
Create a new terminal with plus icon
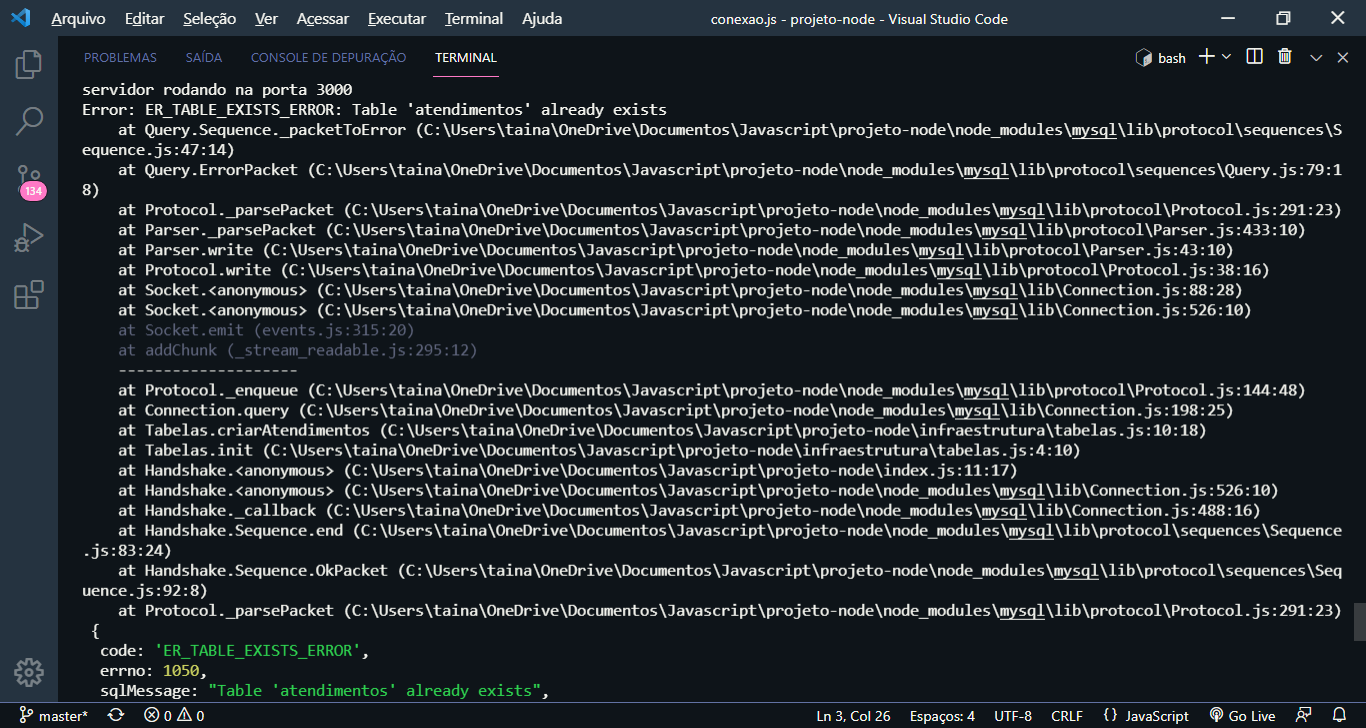(1206, 57)
